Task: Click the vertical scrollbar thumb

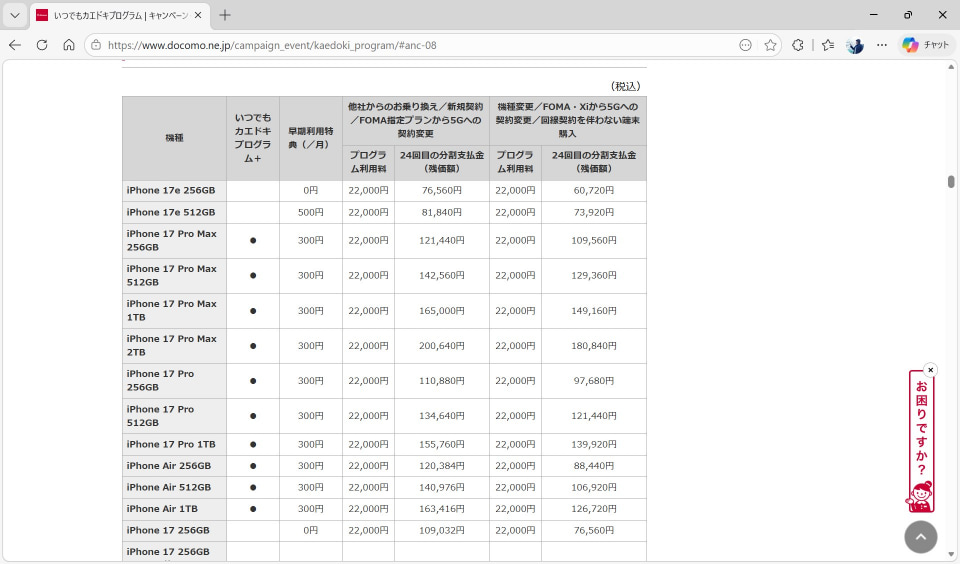Action: coord(951,182)
